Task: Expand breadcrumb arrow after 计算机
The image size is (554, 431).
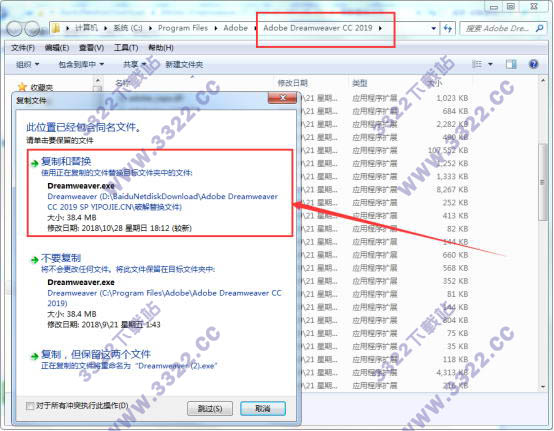Action: (x=105, y=28)
